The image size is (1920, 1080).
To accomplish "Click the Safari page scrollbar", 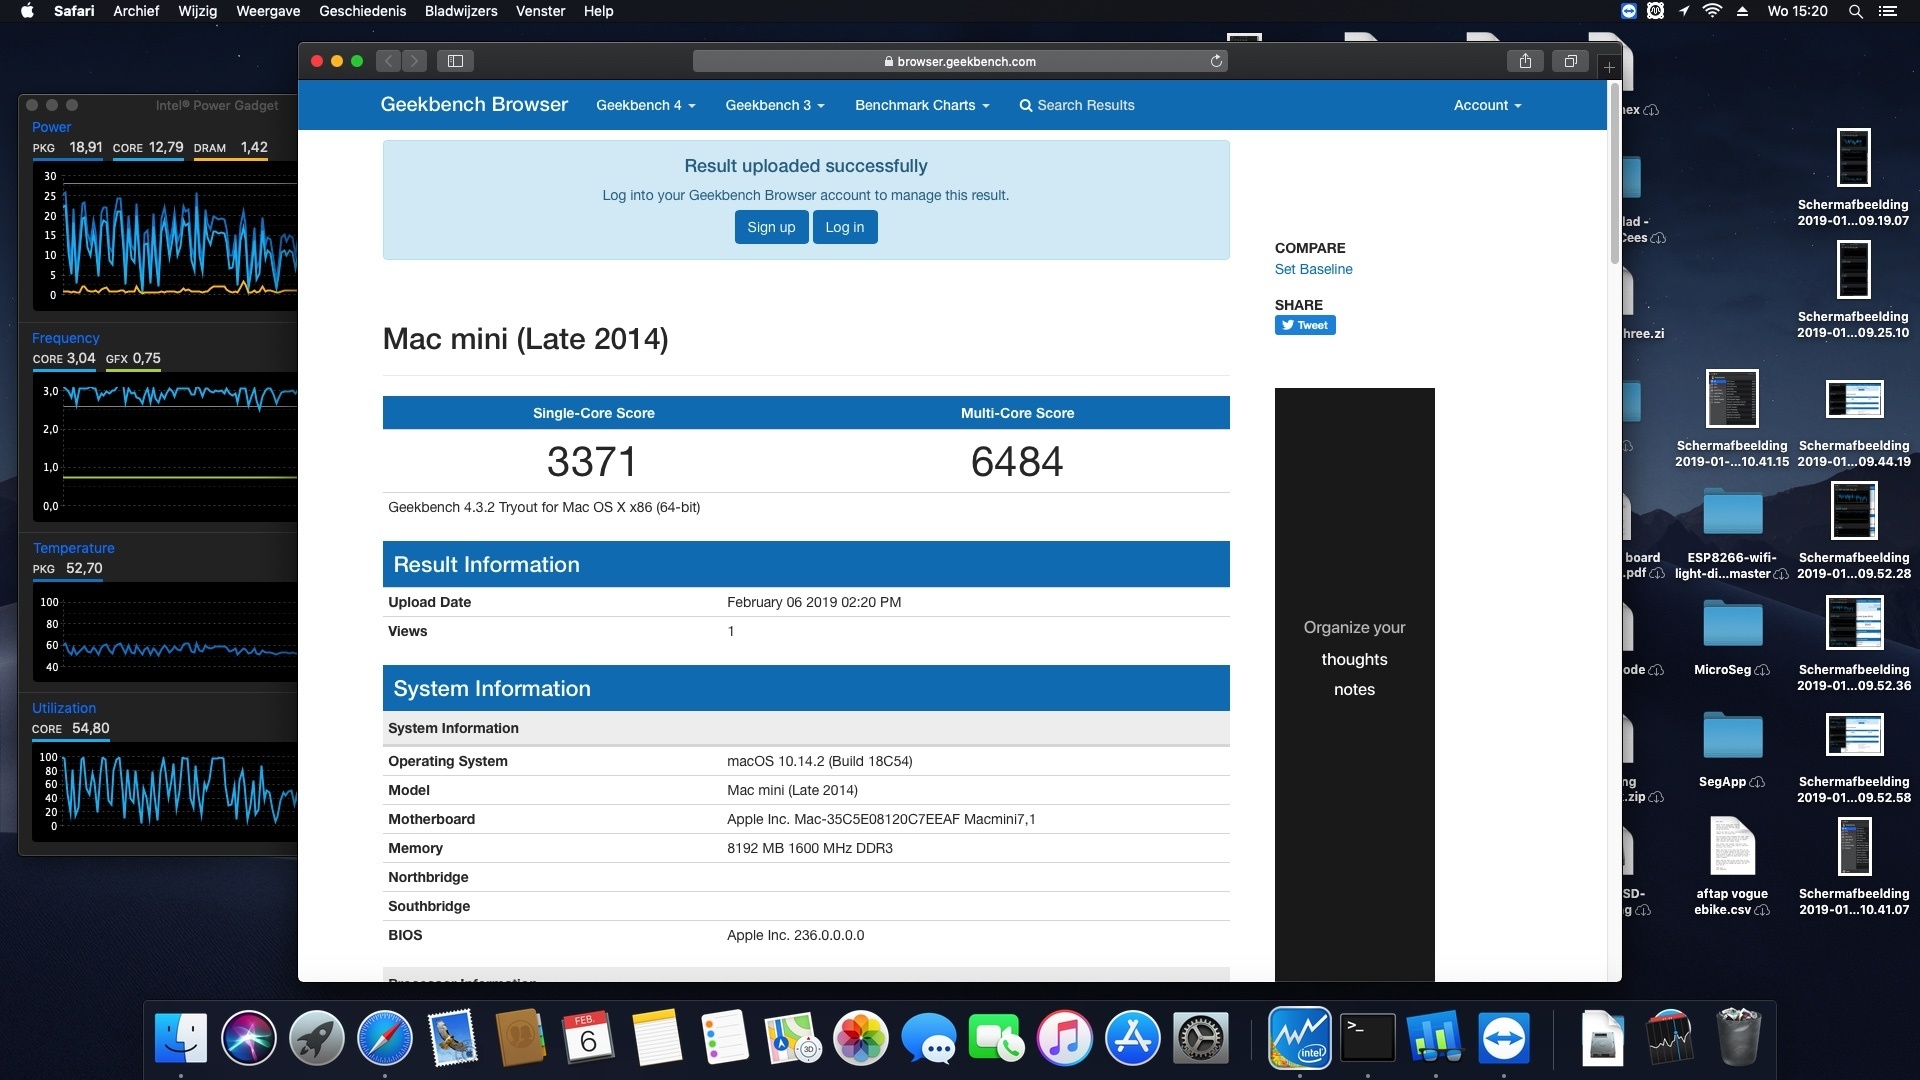I will (1614, 175).
